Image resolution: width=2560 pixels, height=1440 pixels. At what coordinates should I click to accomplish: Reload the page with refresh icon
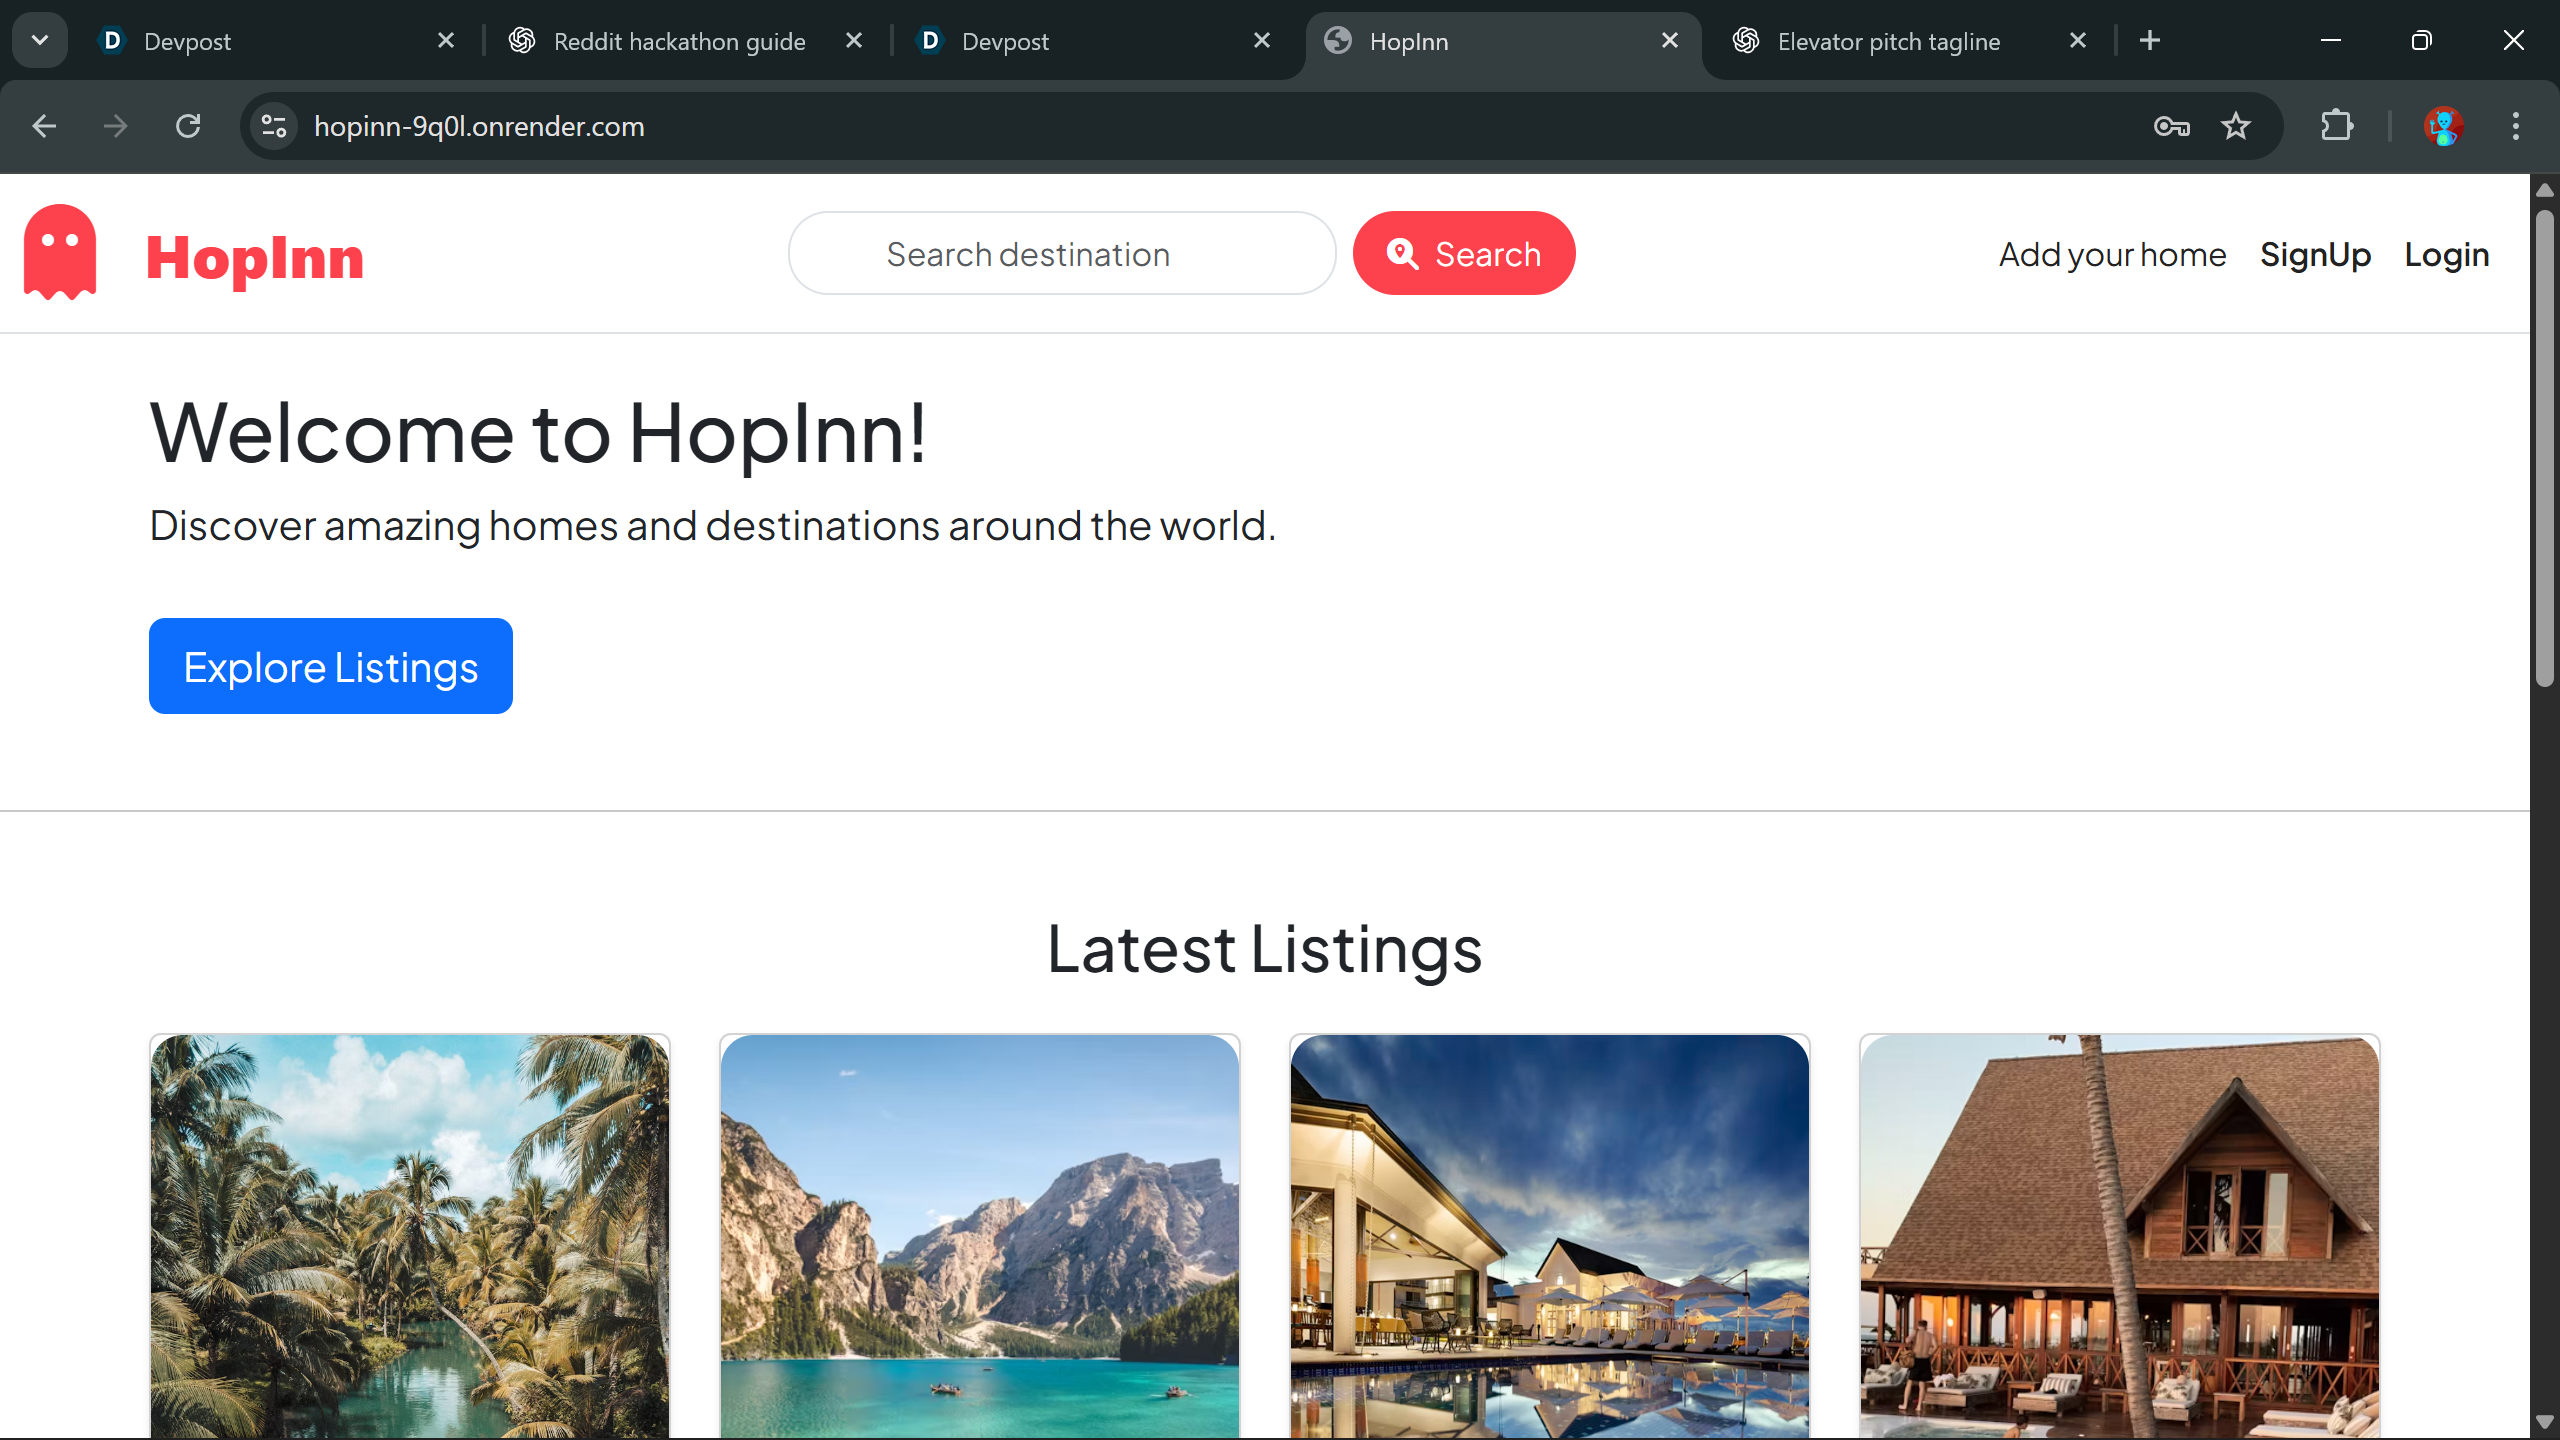(188, 126)
